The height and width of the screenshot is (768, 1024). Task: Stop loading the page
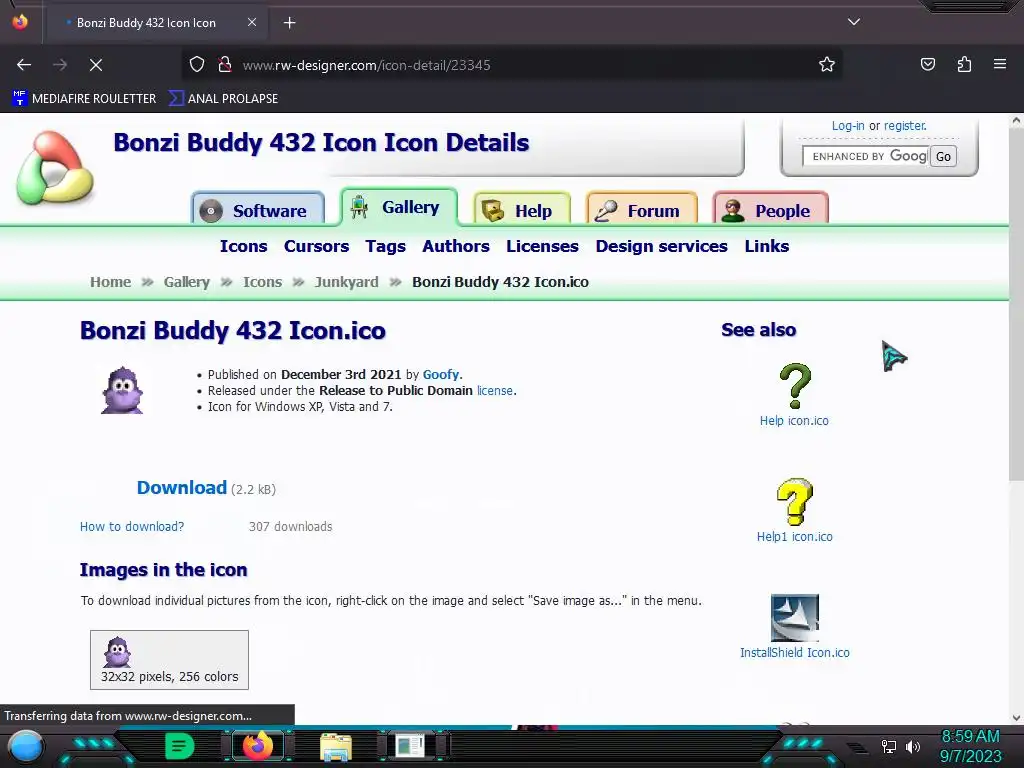(95, 65)
